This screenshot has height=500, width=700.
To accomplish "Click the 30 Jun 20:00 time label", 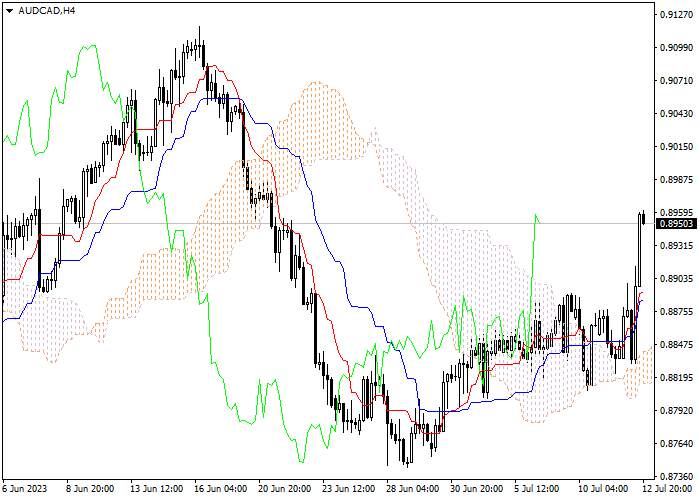I will click(x=476, y=489).
